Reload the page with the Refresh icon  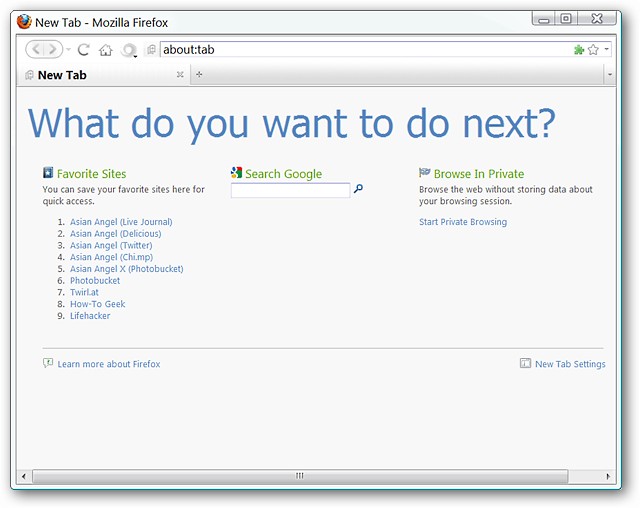(x=84, y=50)
